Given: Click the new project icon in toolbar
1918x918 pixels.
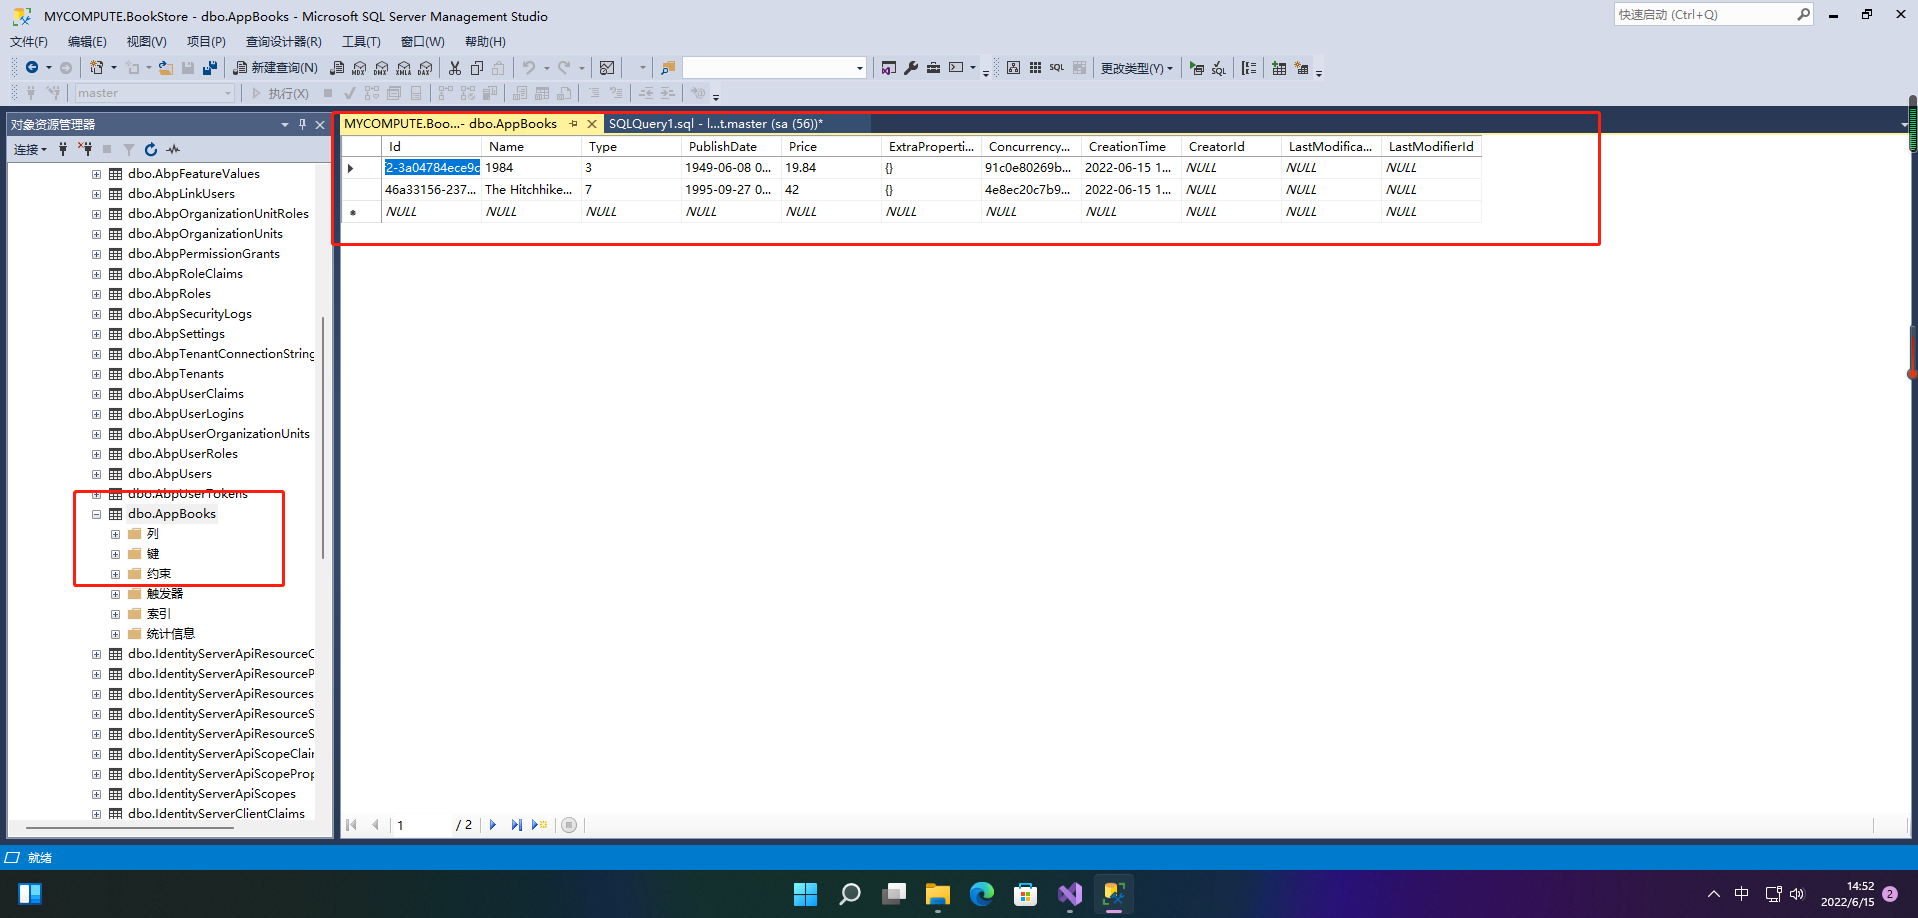Looking at the screenshot, I should (97, 68).
